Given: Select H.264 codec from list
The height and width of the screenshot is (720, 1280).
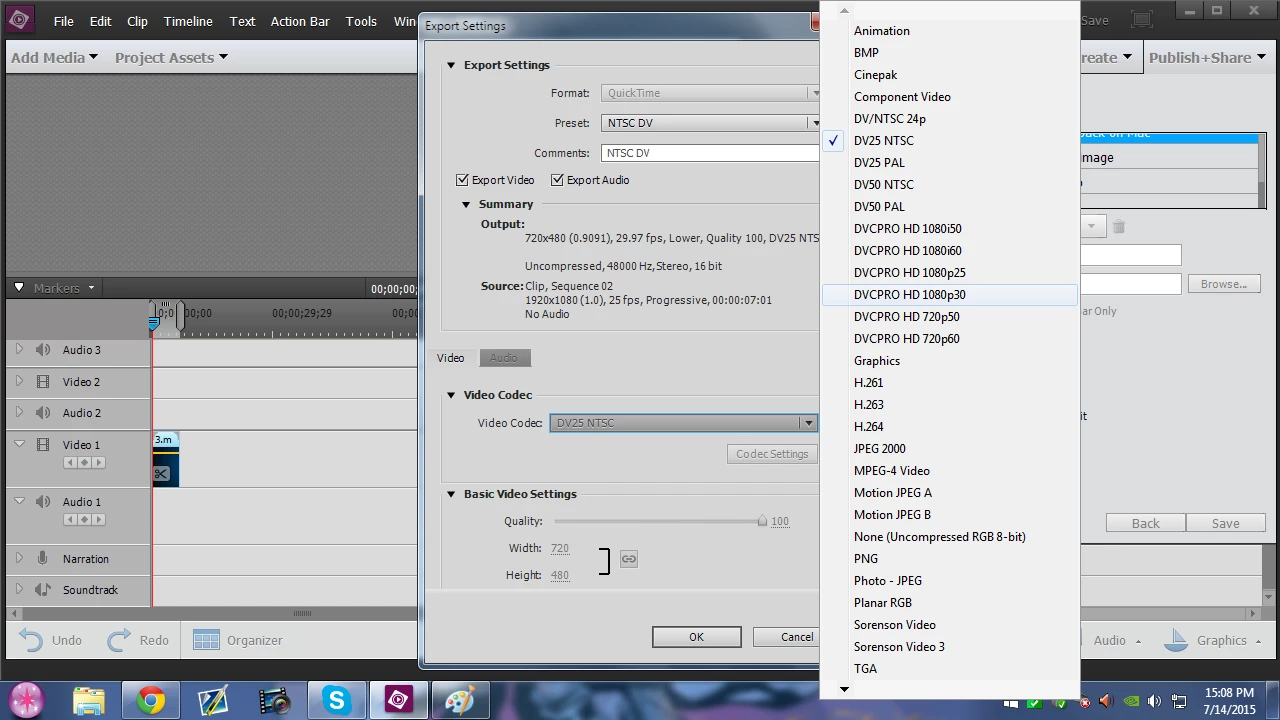Looking at the screenshot, I should 950,427.
